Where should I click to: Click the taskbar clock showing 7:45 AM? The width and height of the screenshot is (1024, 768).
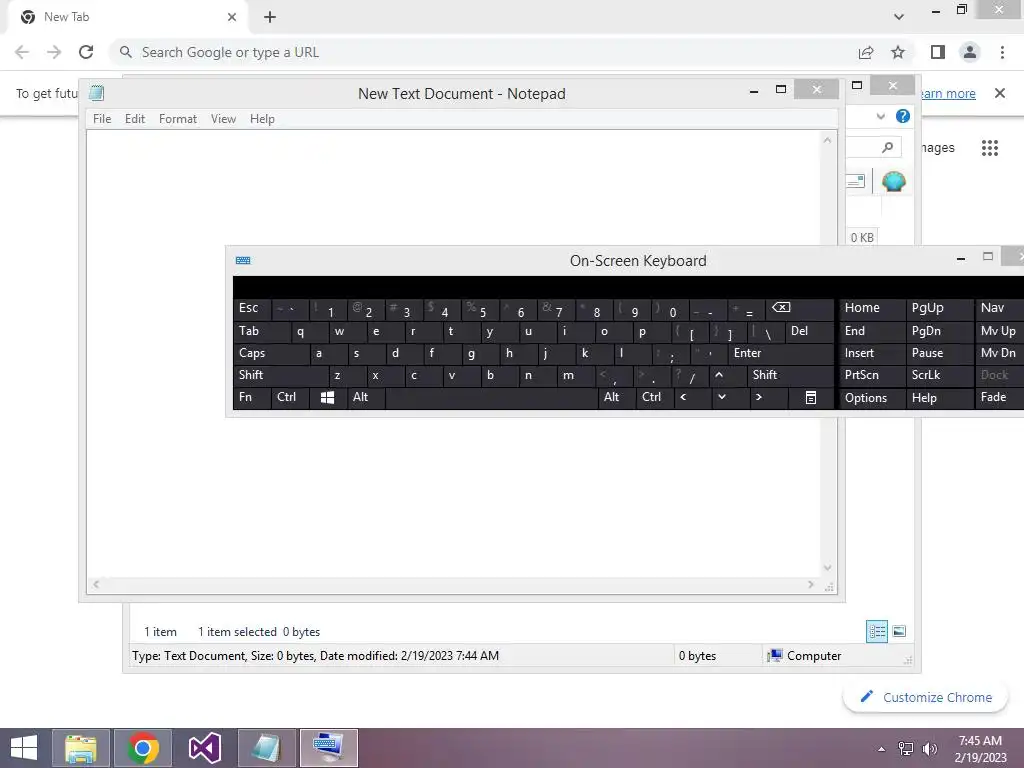980,741
